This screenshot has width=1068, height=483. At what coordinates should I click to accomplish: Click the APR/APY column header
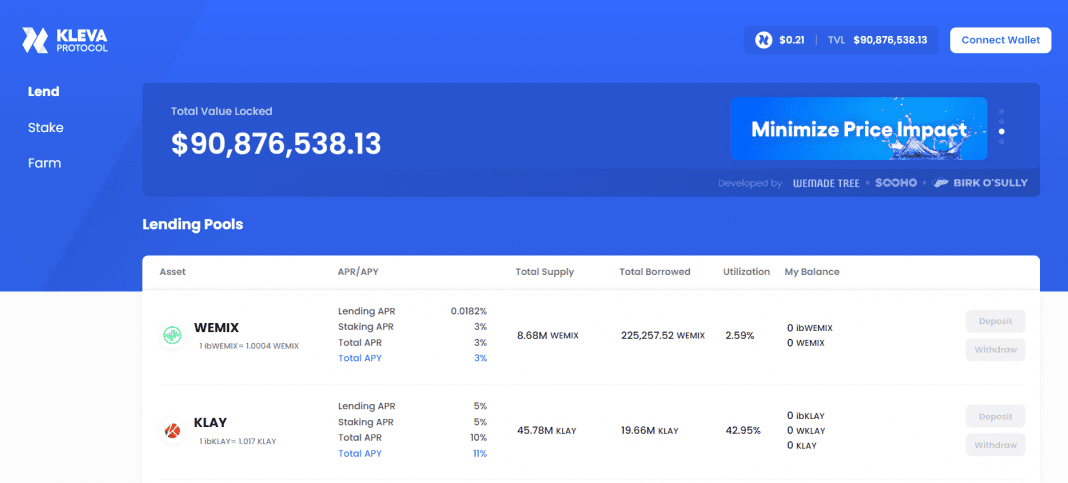click(x=358, y=272)
